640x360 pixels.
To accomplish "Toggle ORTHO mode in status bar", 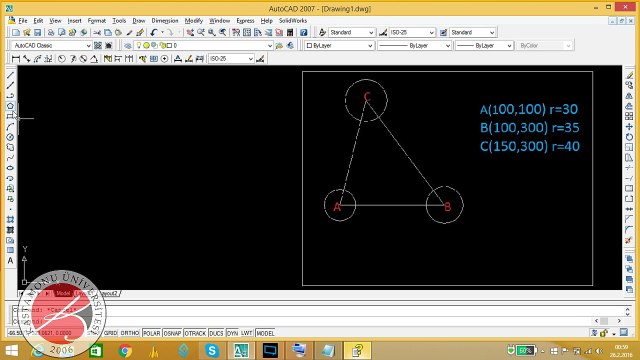I will point(130,333).
